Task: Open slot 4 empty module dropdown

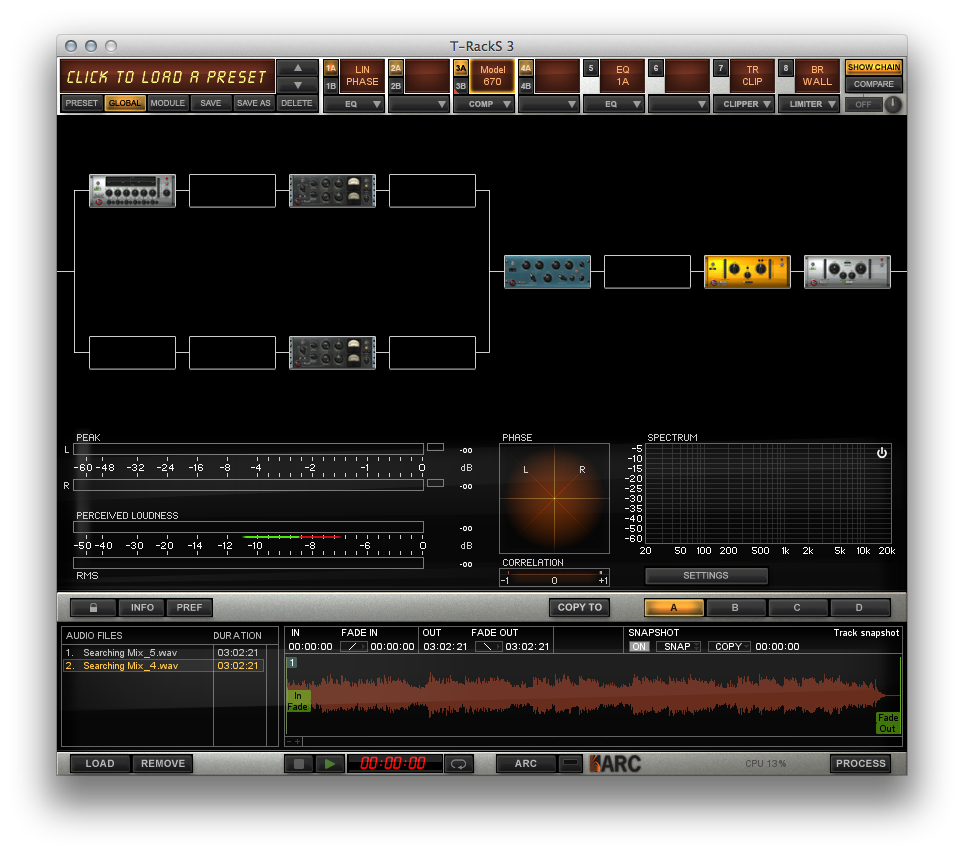Action: pos(549,105)
